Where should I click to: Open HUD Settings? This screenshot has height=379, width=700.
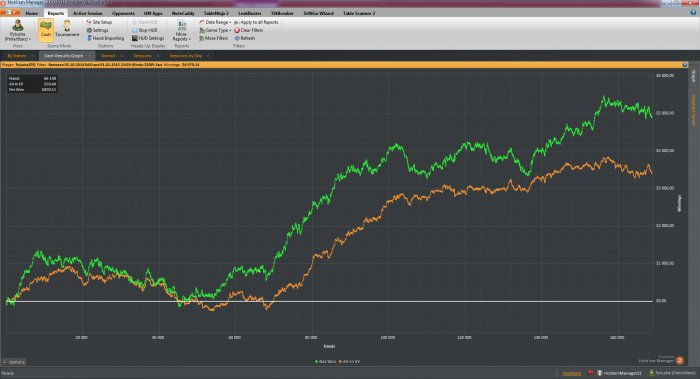click(148, 38)
